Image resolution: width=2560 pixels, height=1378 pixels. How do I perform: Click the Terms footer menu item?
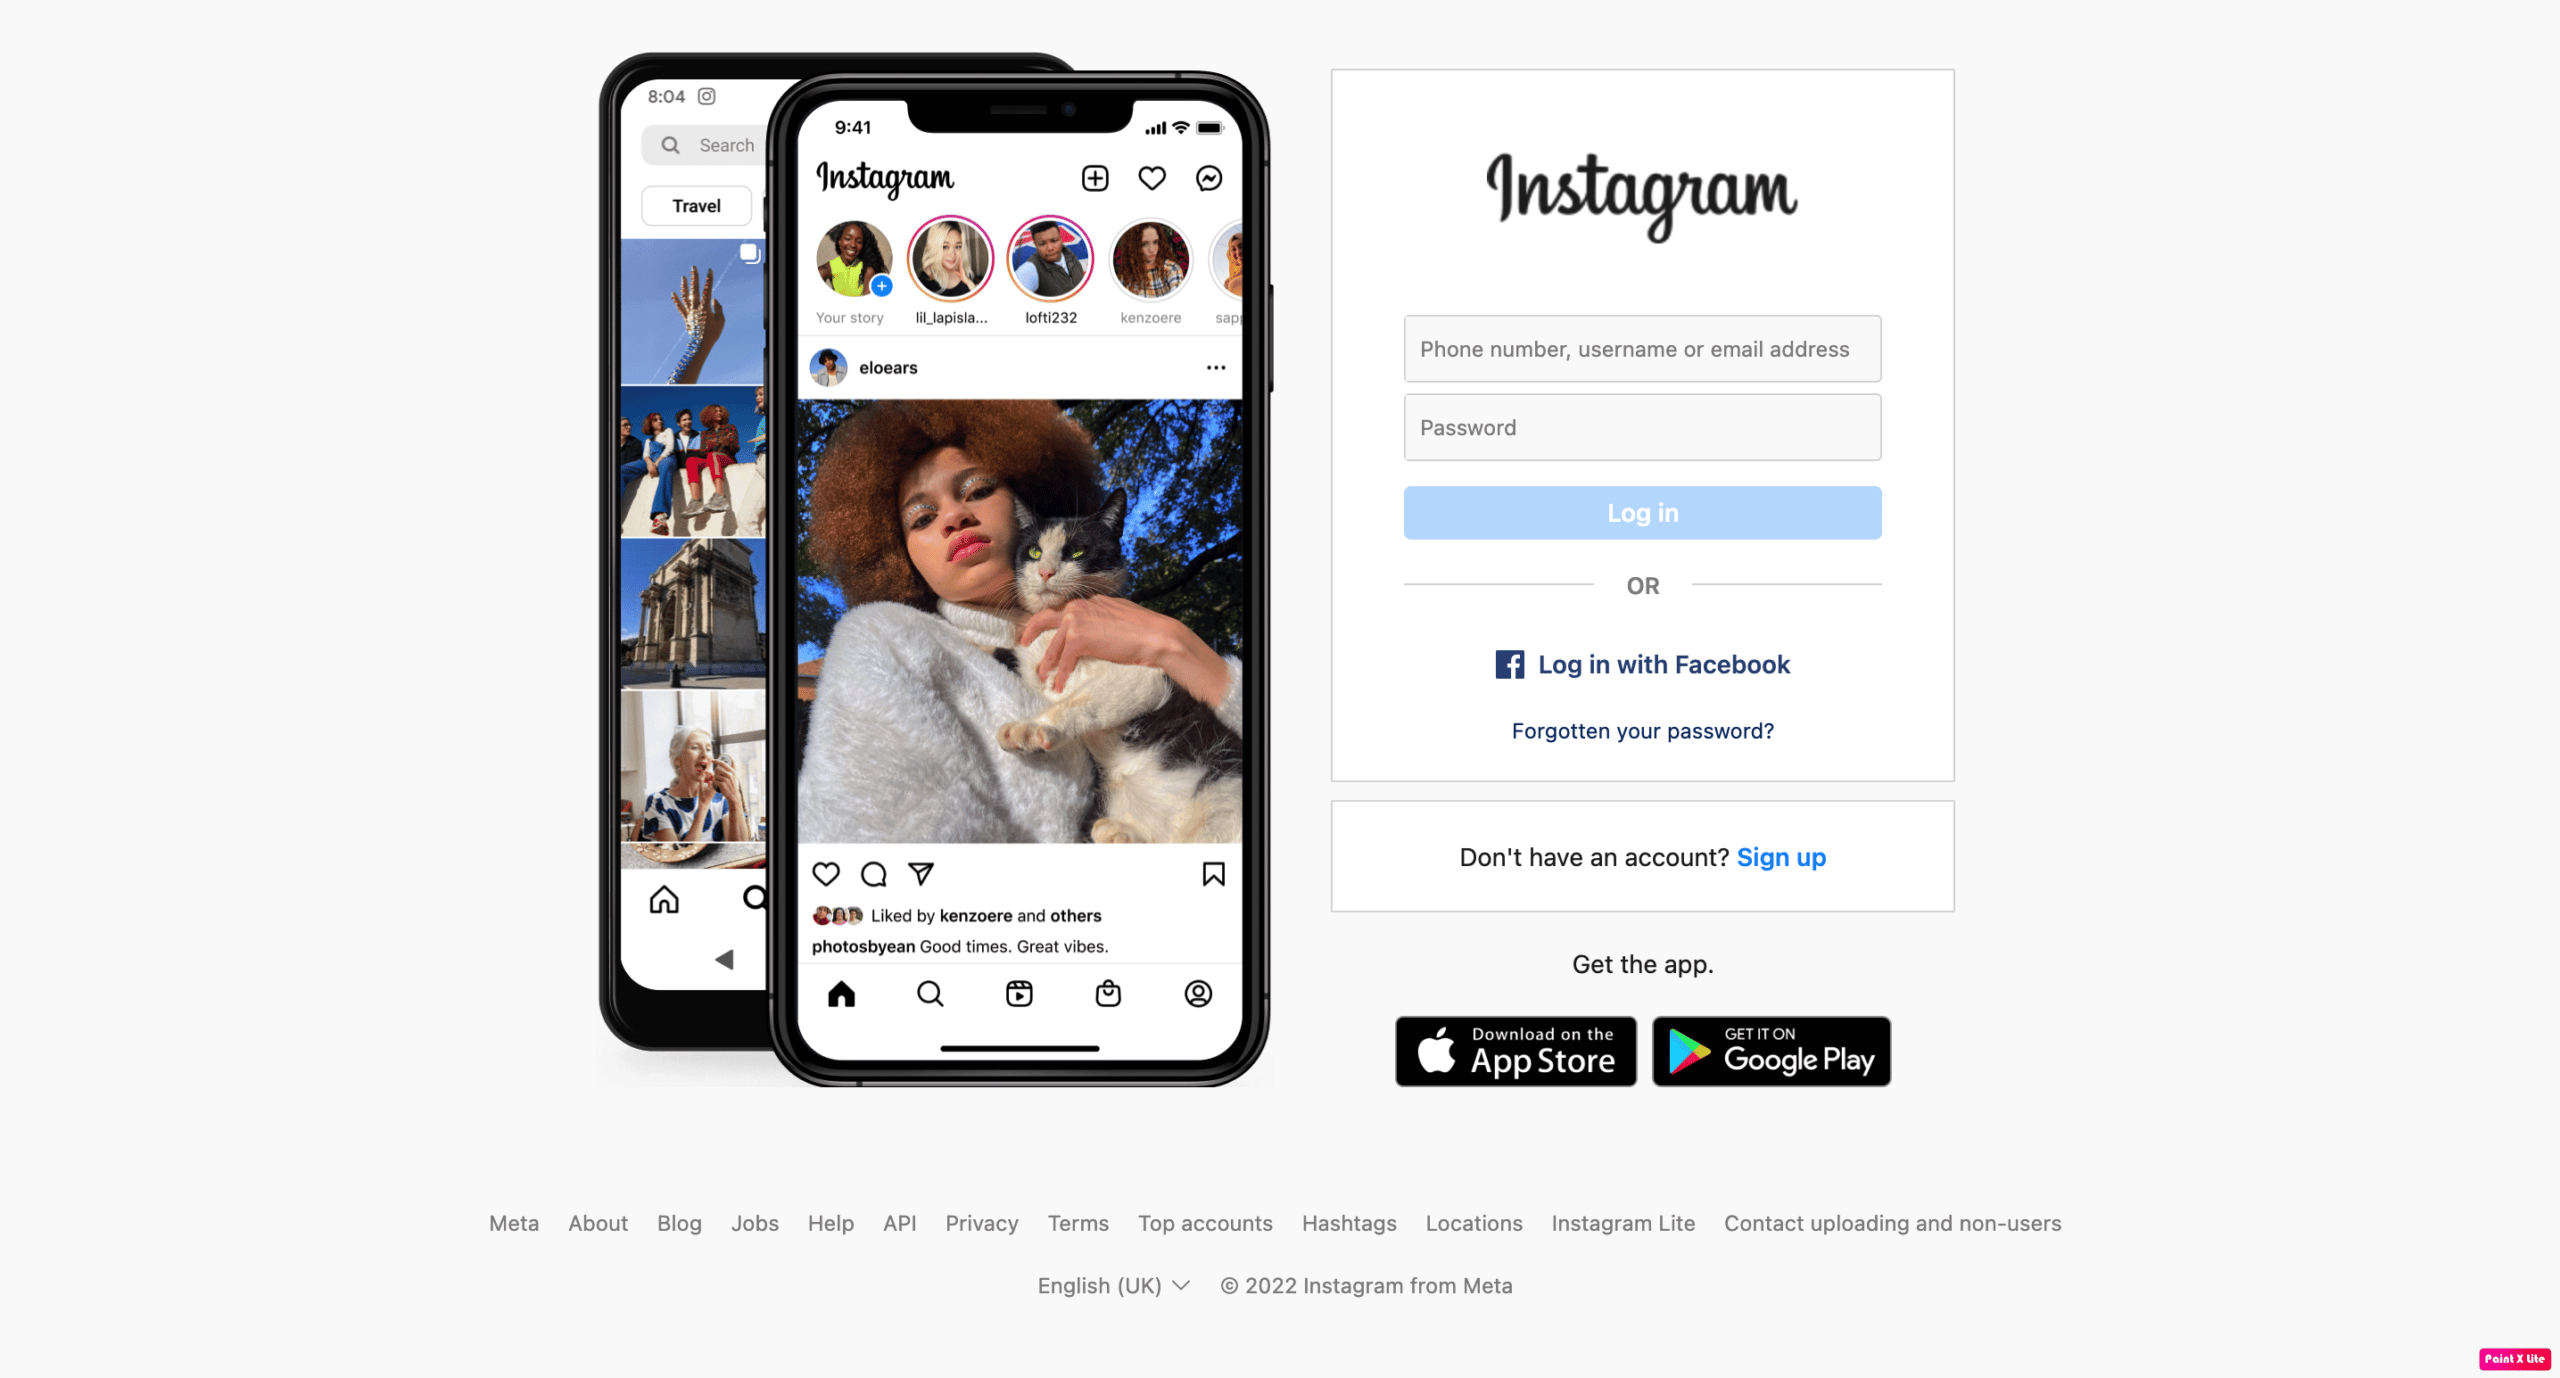(x=1076, y=1222)
